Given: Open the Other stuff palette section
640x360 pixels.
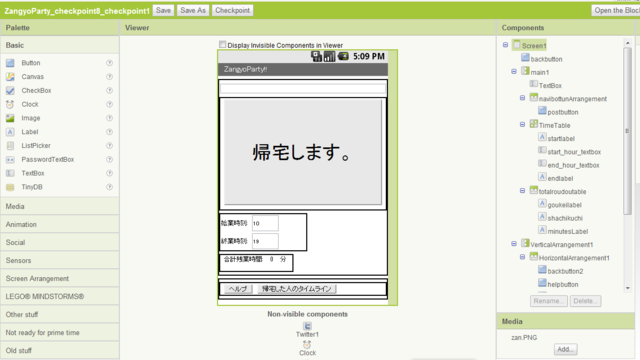Looking at the screenshot, I should coord(60,314).
